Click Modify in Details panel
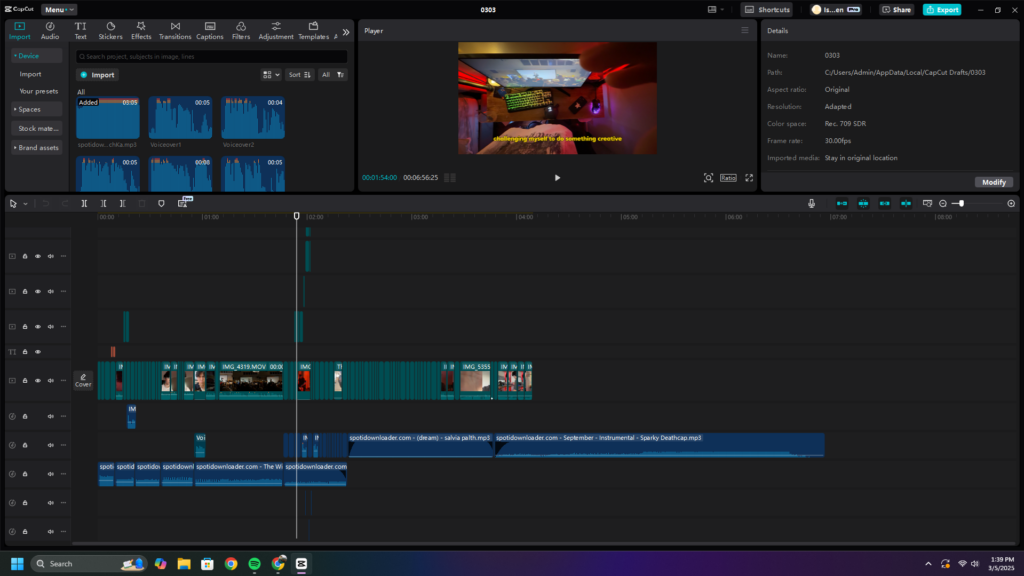Screen dimensions: 1024x576 pos(994,182)
